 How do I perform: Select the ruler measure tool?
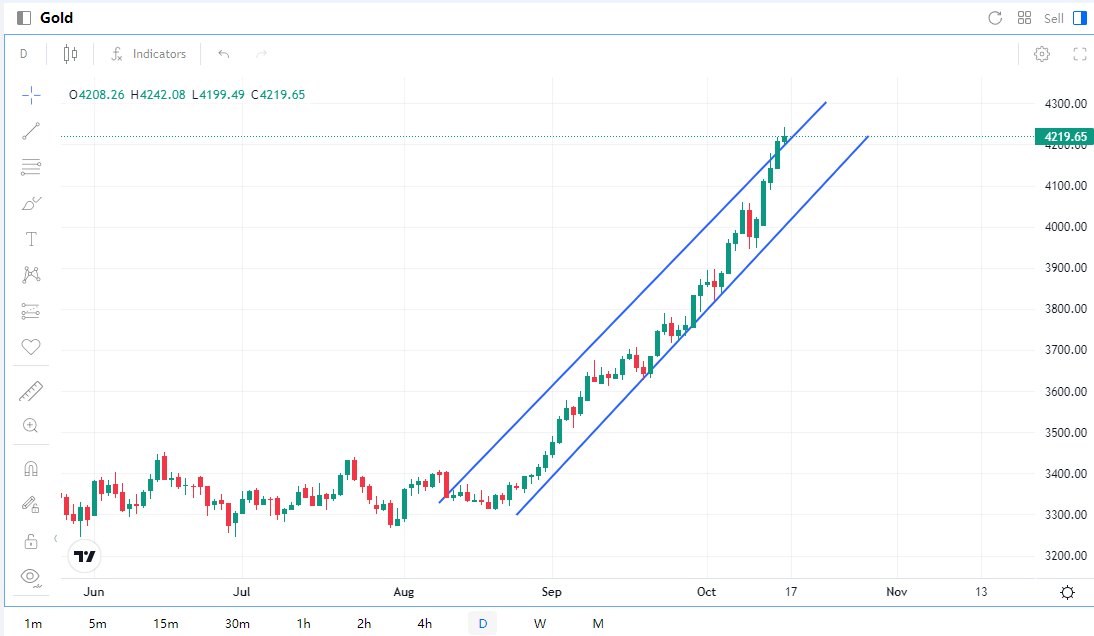point(31,391)
